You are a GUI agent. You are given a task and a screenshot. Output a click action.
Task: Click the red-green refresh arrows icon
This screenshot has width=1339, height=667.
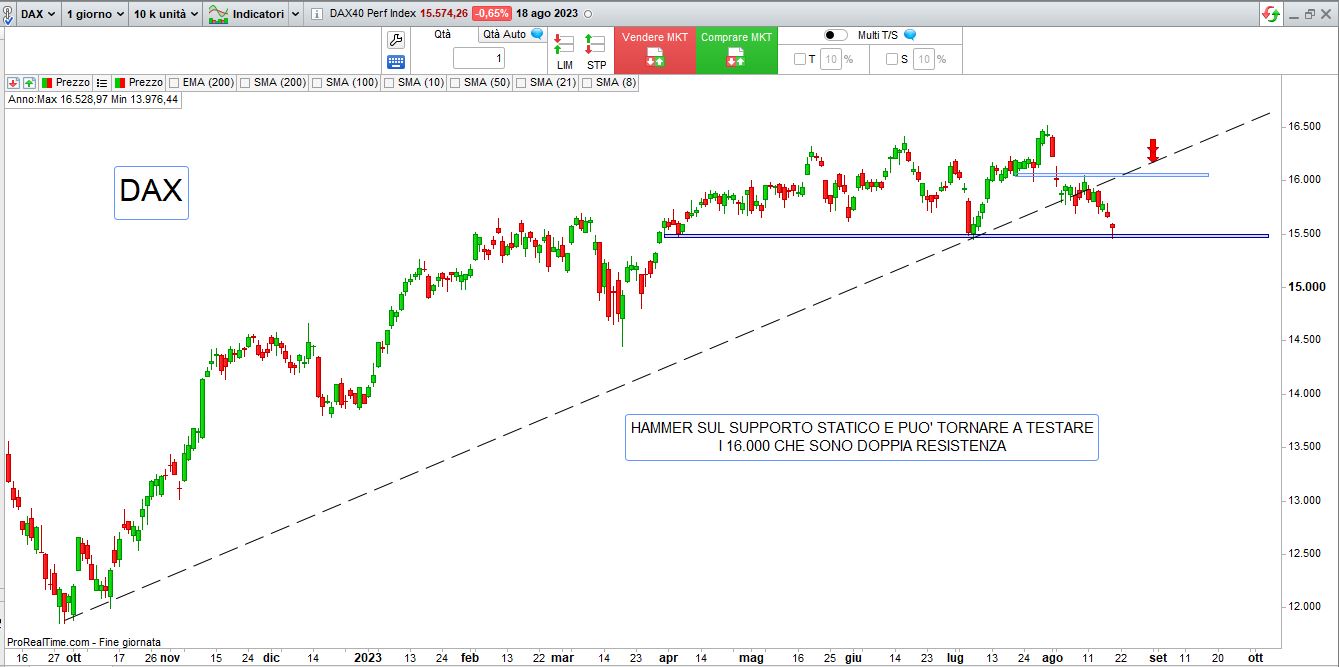(1271, 14)
